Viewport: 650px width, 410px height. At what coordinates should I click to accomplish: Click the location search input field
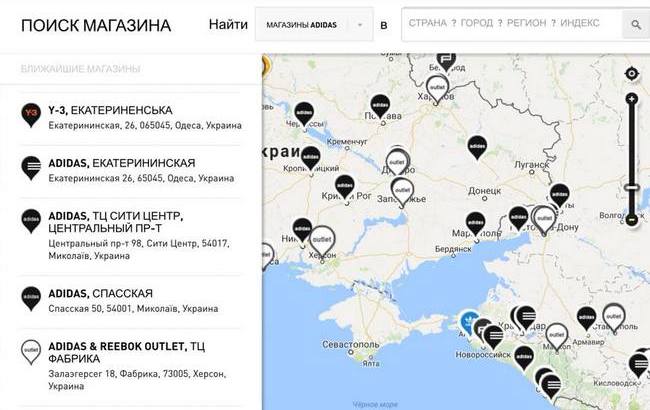512,23
